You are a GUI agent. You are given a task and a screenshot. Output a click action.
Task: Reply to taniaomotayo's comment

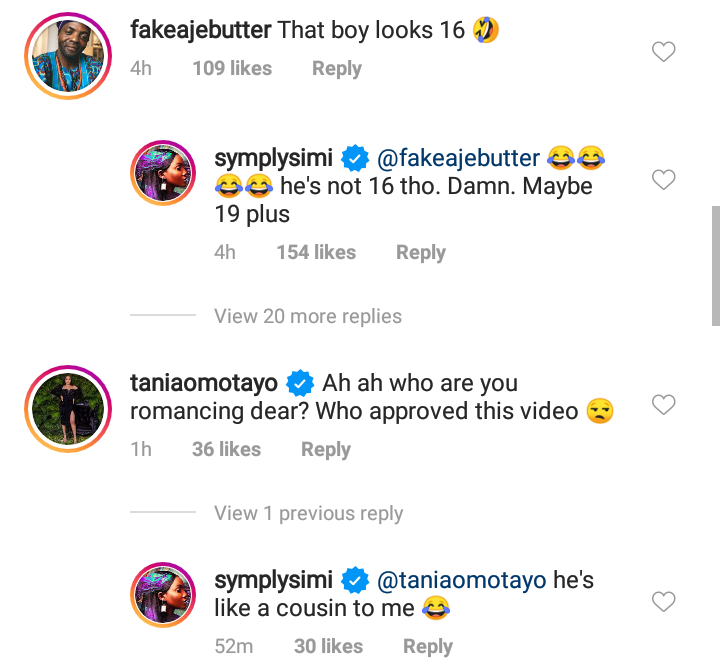pyautogui.click(x=325, y=449)
